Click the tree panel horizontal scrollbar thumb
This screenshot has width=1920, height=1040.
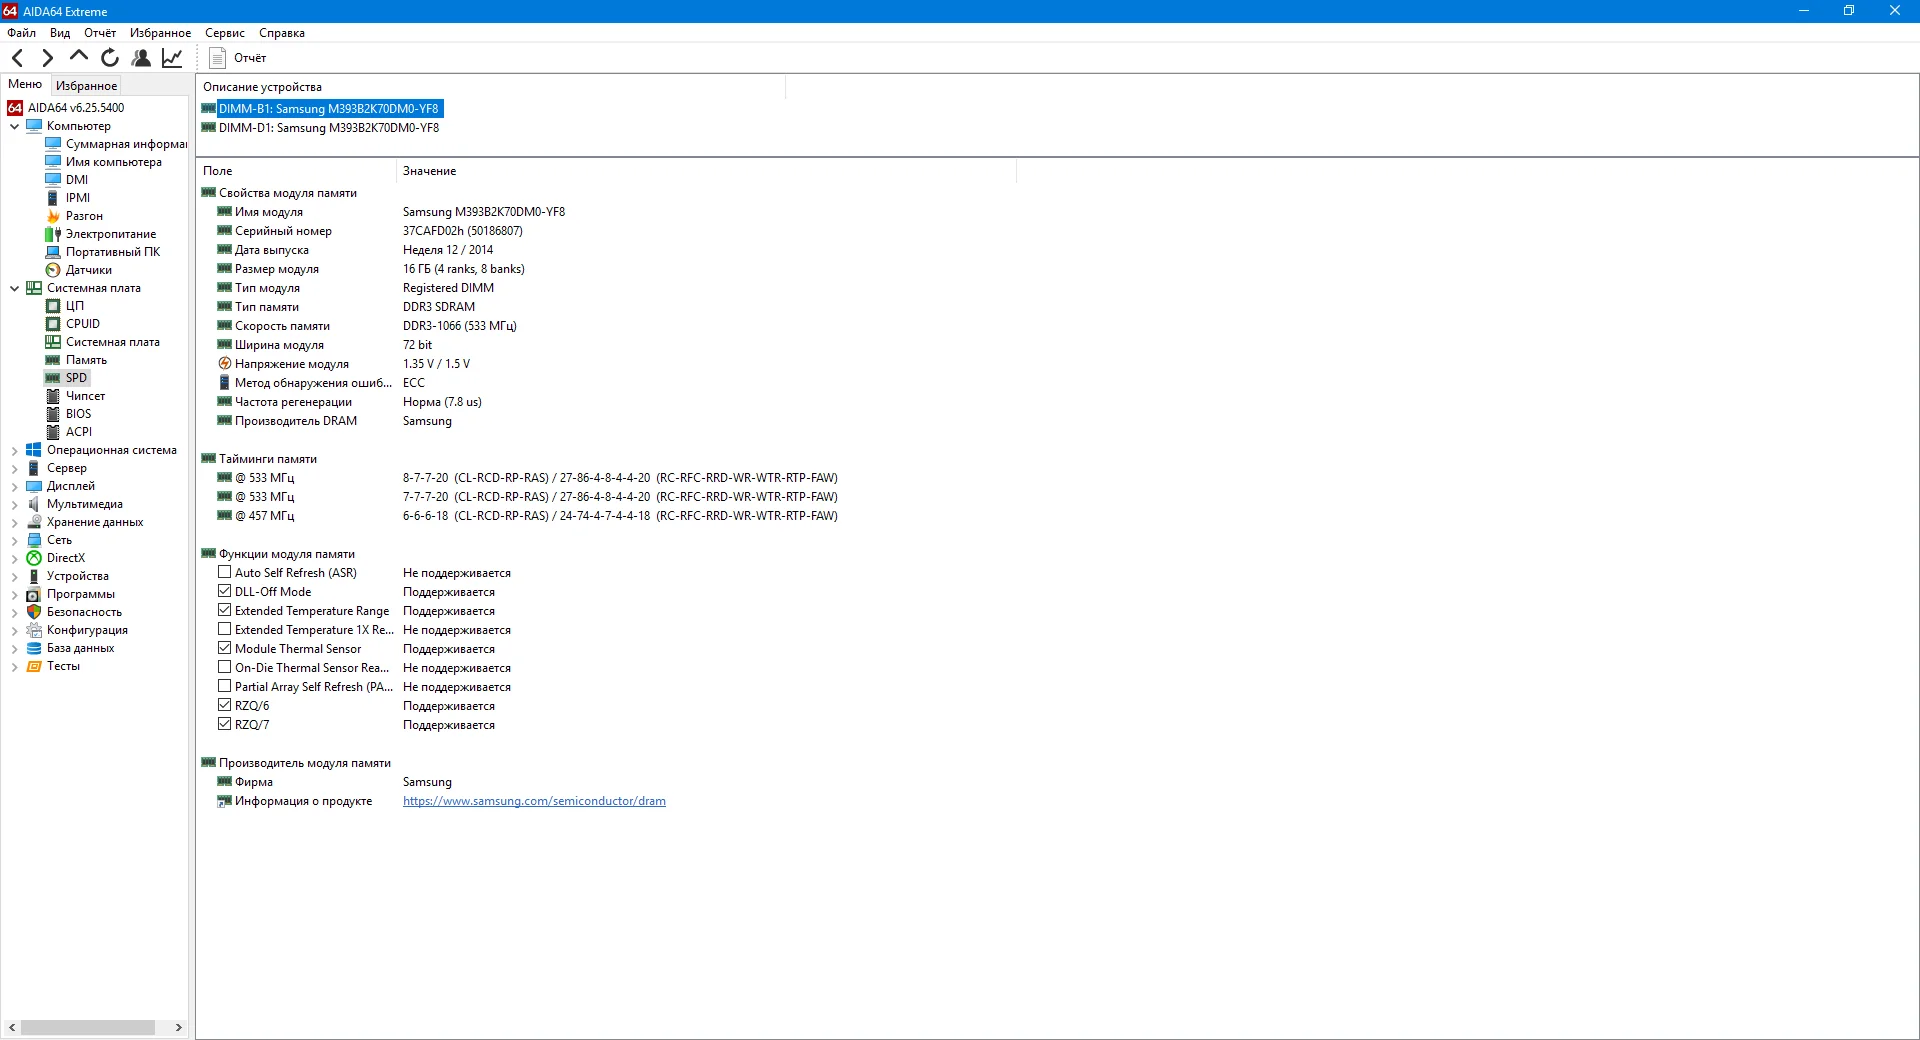pyautogui.click(x=88, y=1027)
